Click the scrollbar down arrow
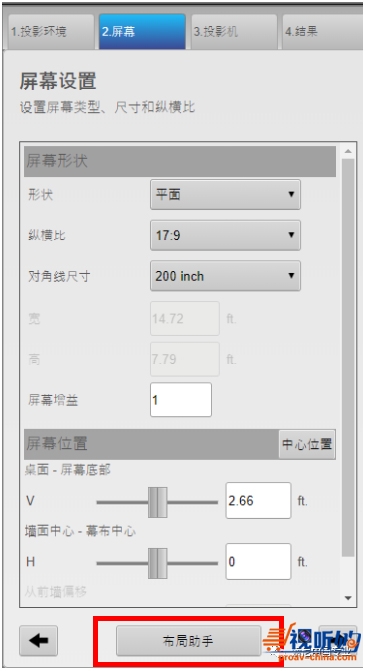 348,598
